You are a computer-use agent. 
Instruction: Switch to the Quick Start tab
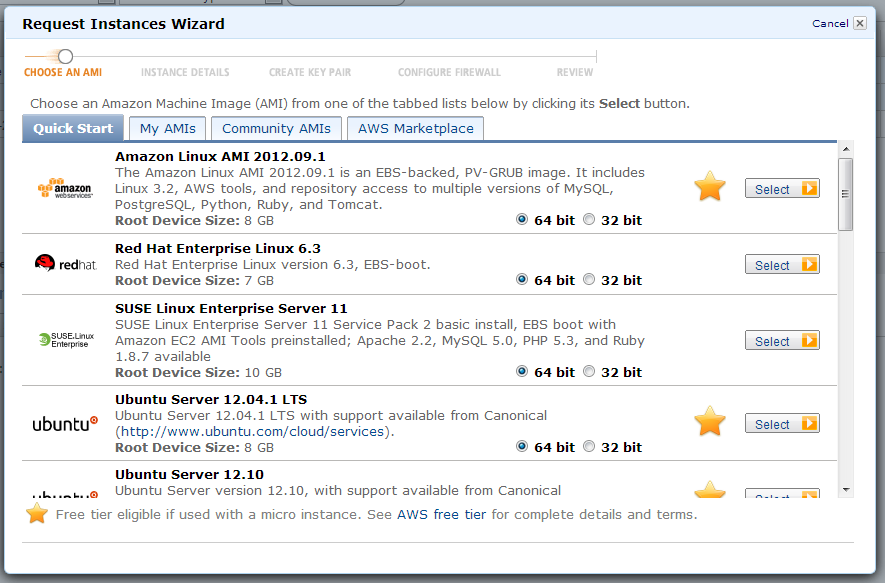point(73,128)
